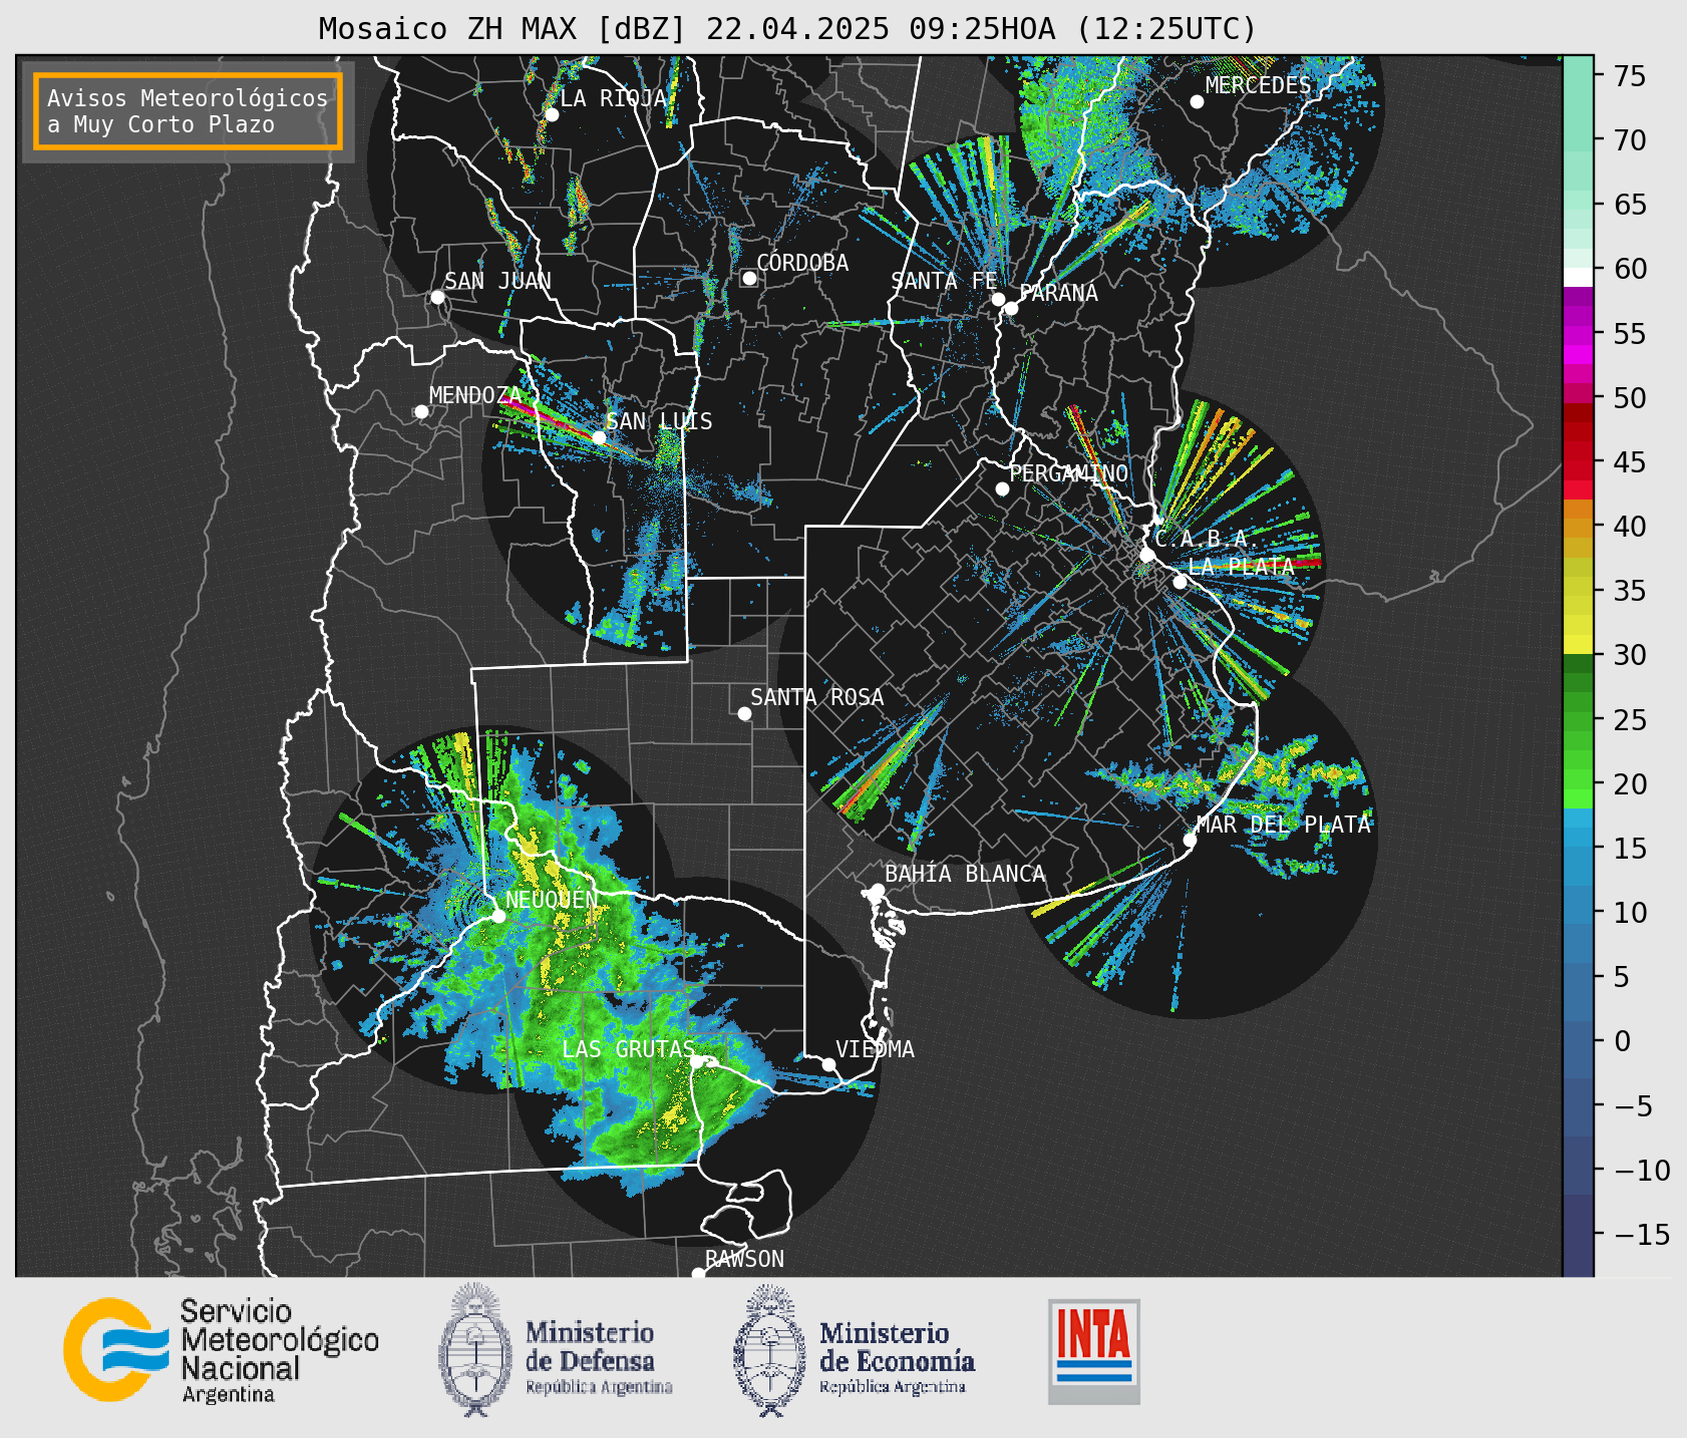Select the LA PLATA city marker
Screen dimensions: 1687x1438
click(1180, 582)
